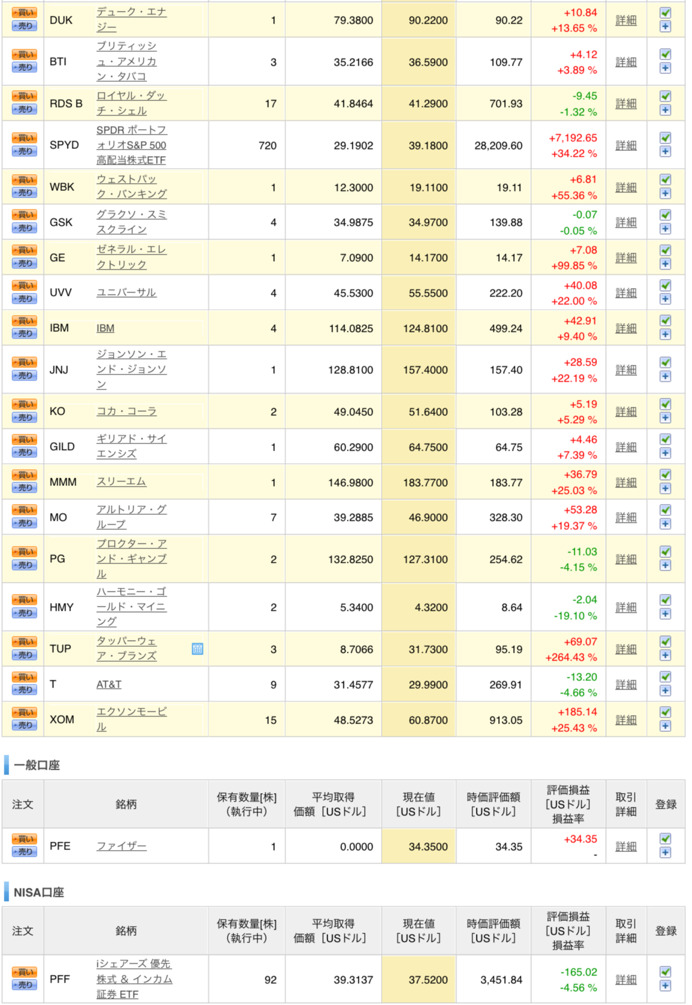Click the orange 買い buy button for DUK
Viewport: 692px width, 1005px height.
[24, 13]
